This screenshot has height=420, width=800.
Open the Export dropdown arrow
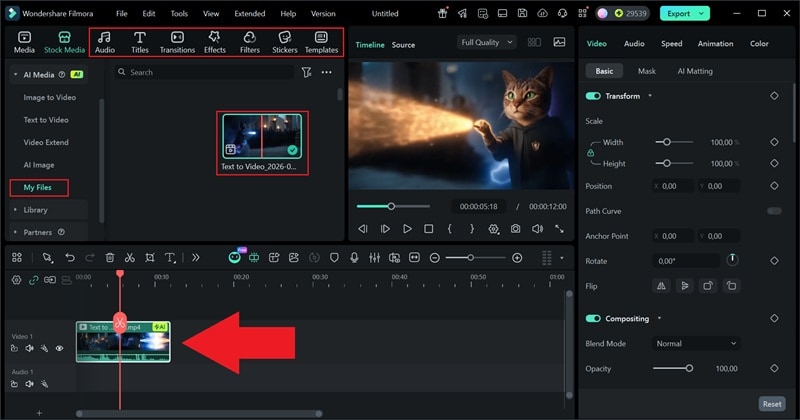point(702,14)
